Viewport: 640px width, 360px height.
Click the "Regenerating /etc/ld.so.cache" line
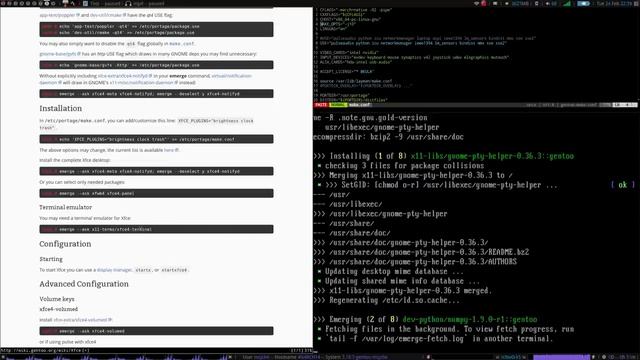tap(387, 300)
